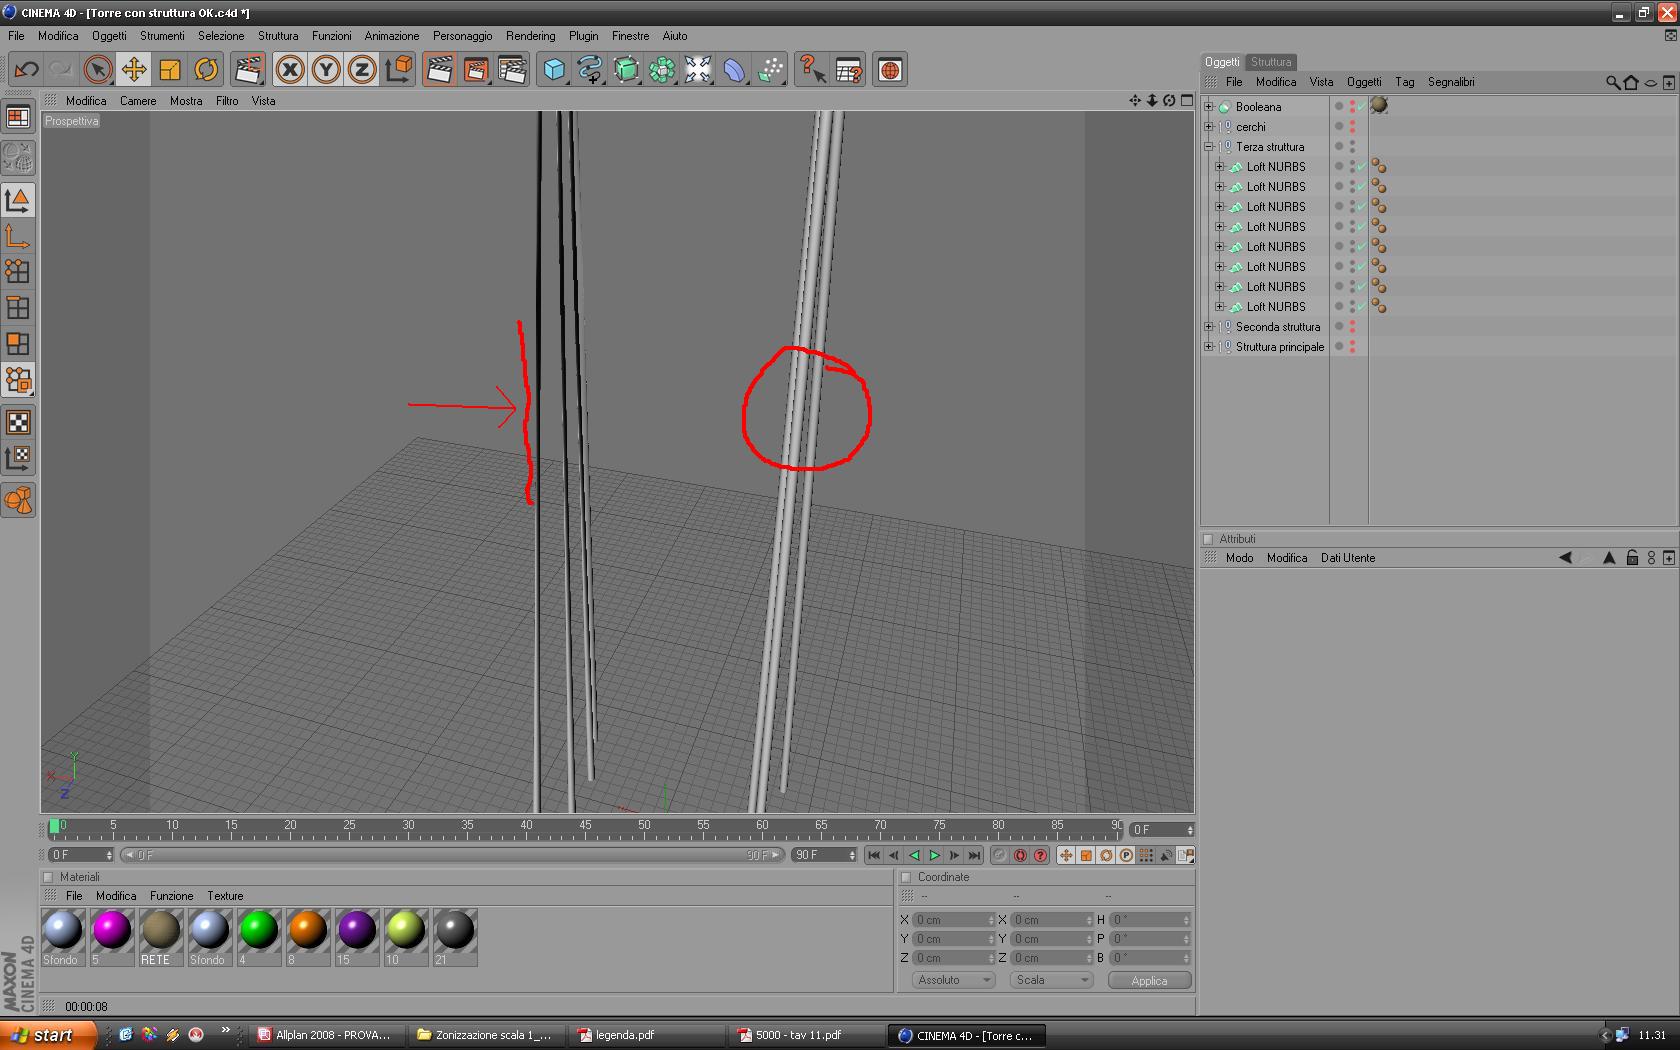Add a cube primitive object
1680x1050 pixels.
coord(554,69)
